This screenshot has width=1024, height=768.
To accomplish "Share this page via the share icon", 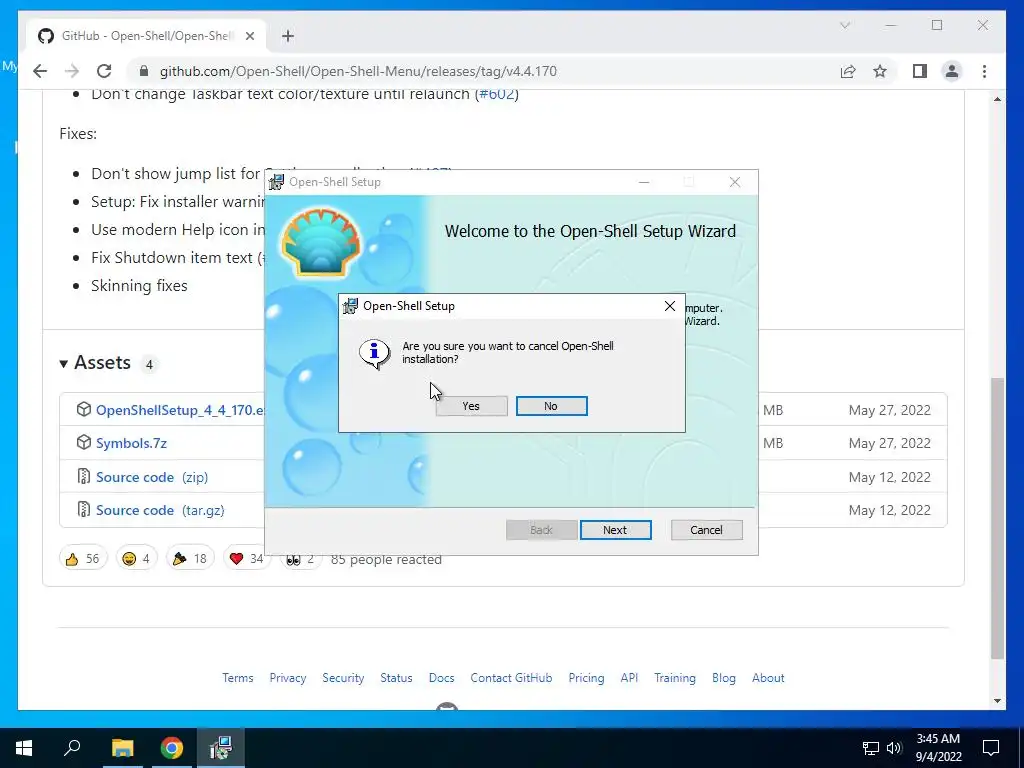I will (848, 71).
